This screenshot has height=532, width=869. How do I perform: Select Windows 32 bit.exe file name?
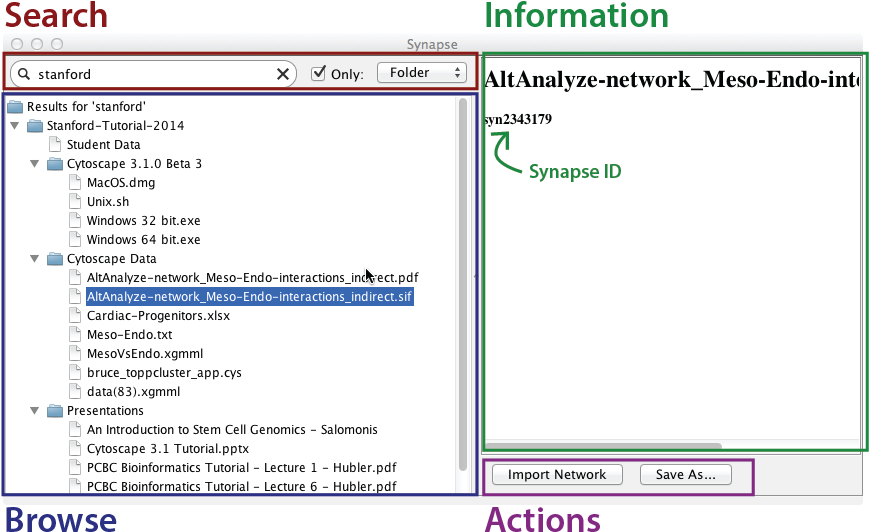point(144,221)
